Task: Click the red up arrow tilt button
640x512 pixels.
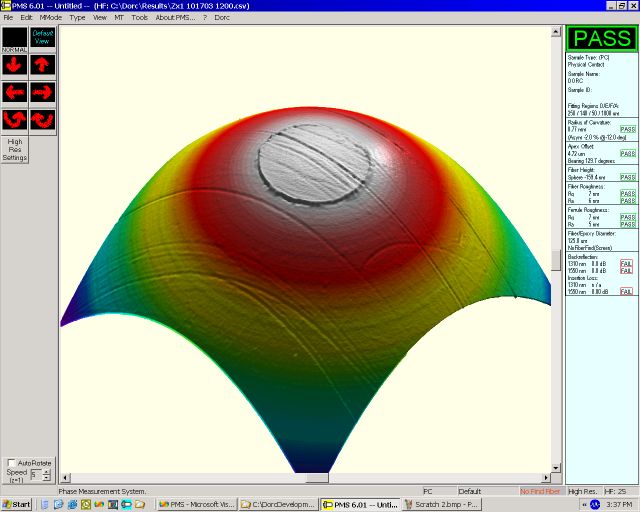Action: pyautogui.click(x=42, y=66)
